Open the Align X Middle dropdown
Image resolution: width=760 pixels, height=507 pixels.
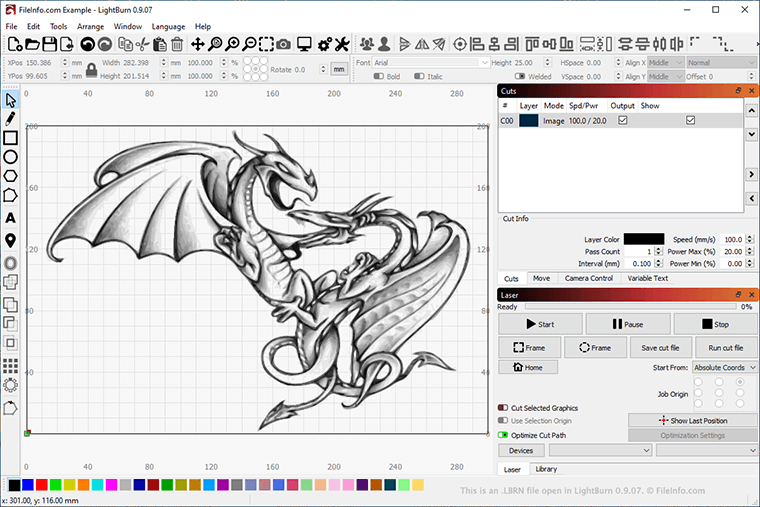click(x=665, y=62)
